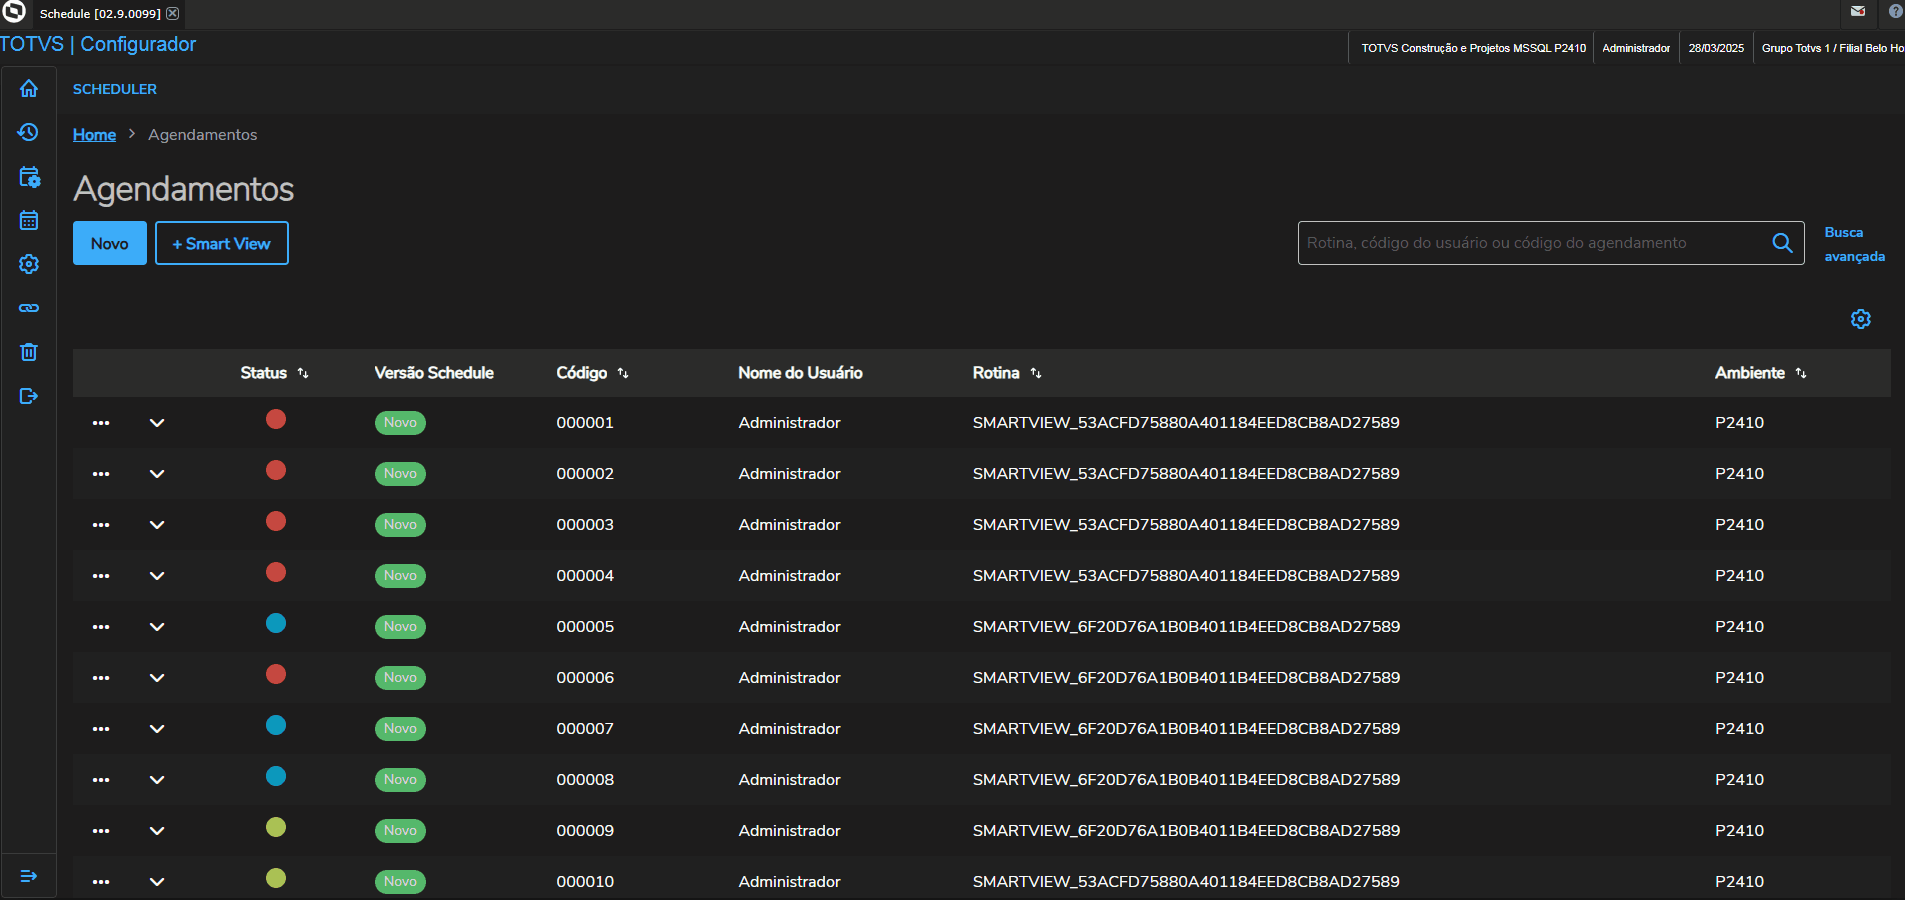
Task: Open actions menu for schedule 000003
Action: coord(101,525)
